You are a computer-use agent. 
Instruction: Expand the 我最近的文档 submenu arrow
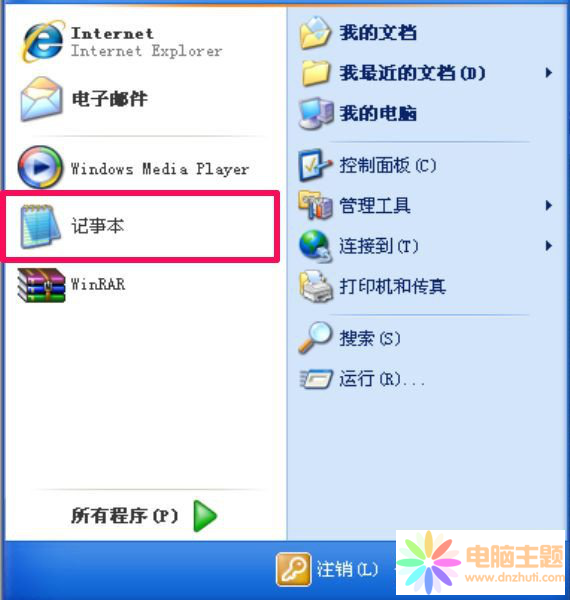549,73
